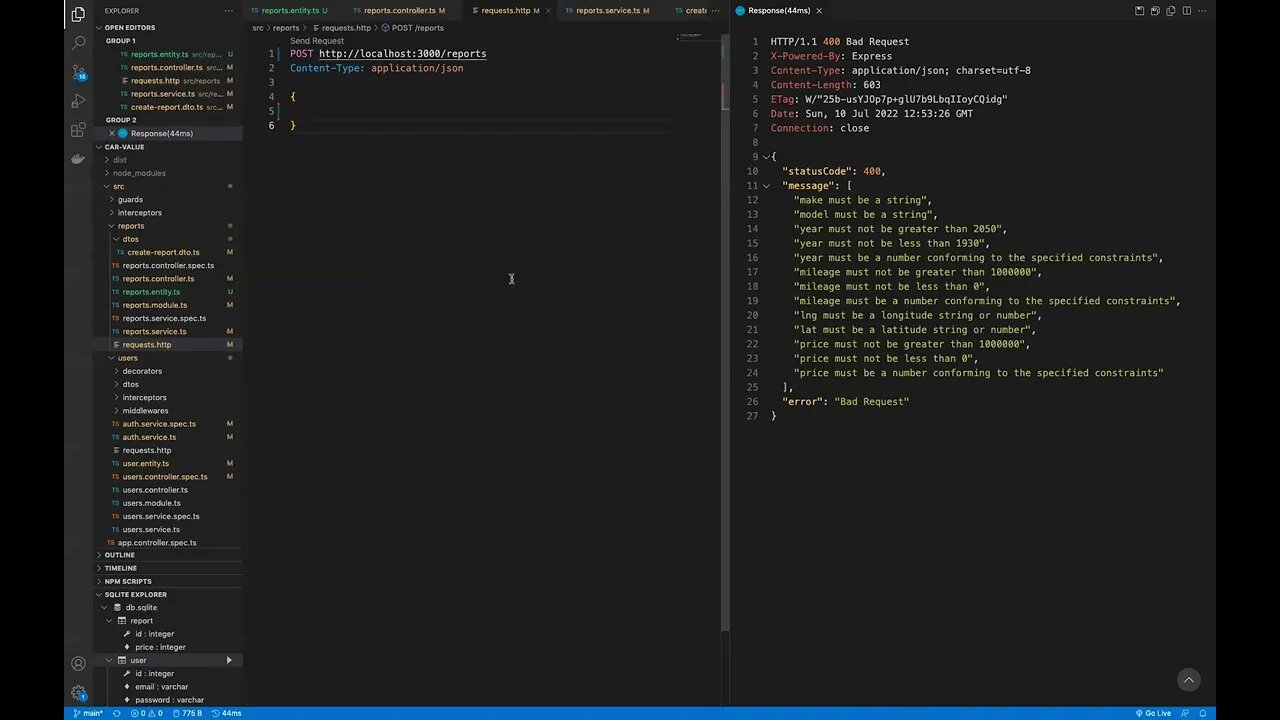This screenshot has width=1280, height=720.
Task: Click the Synchronize Changes status icon
Action: coord(117,713)
